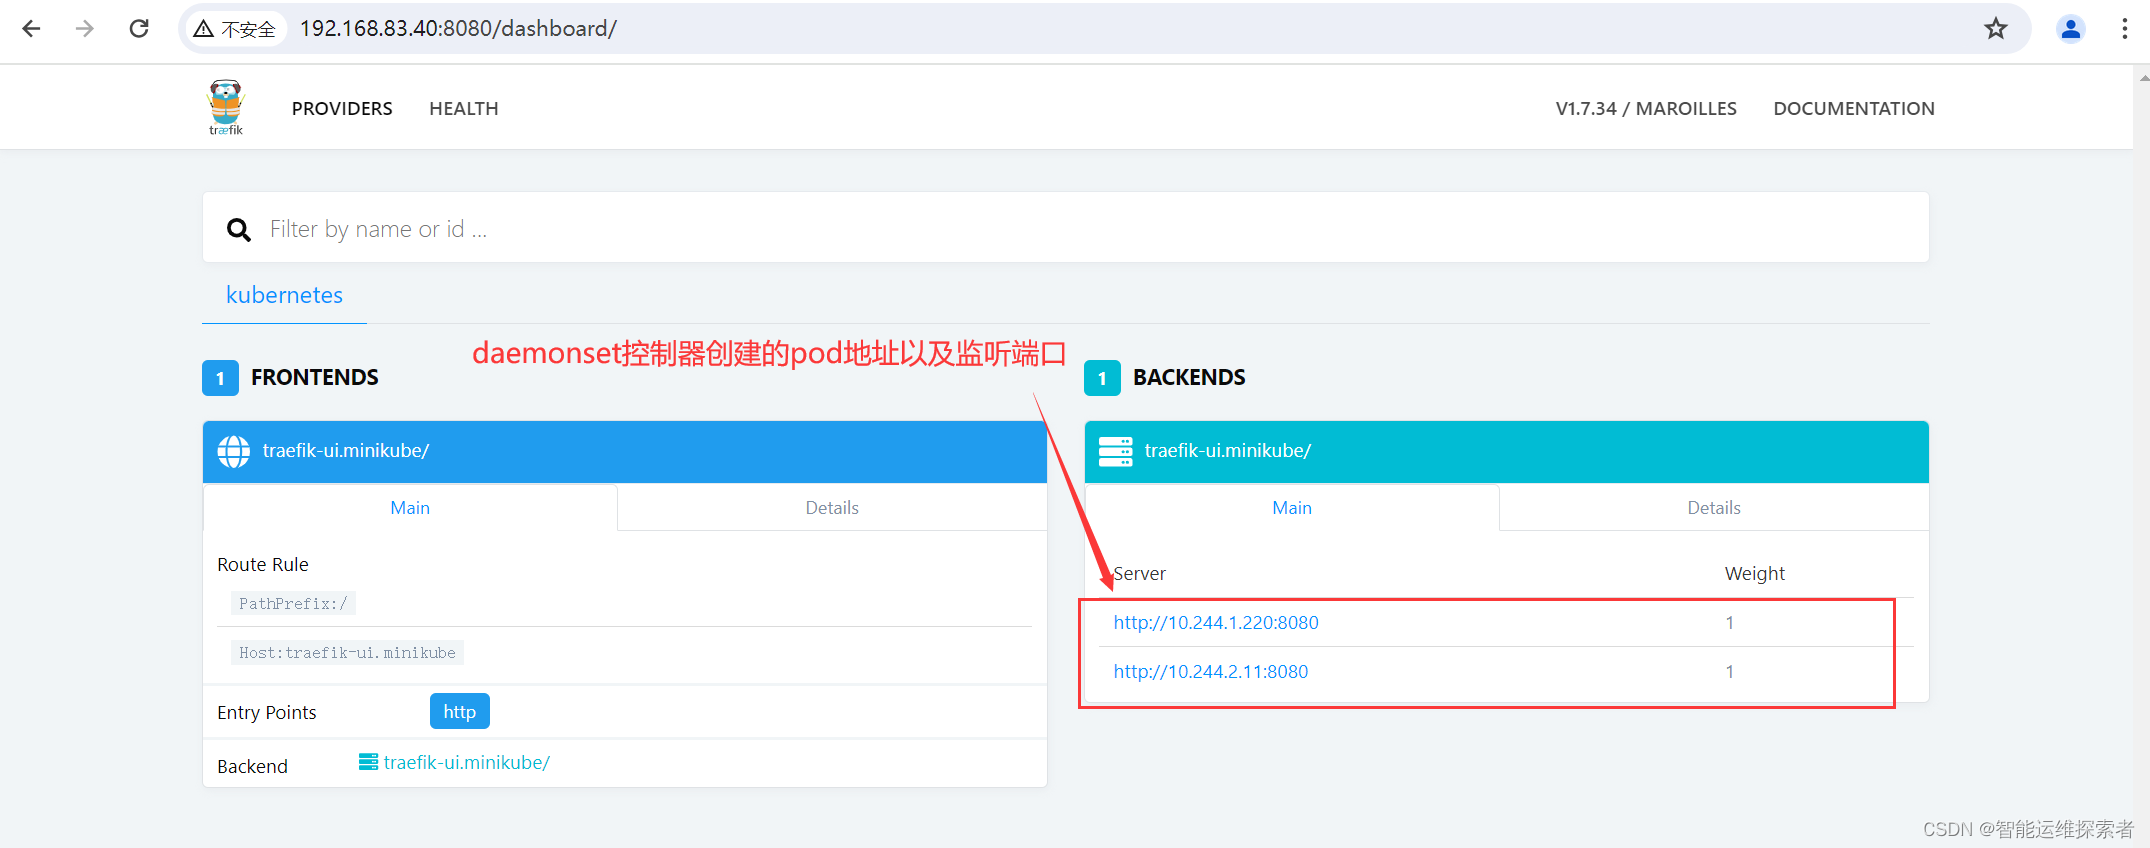Click the backend traefik-ui.minikube/ header title

tap(1228, 451)
